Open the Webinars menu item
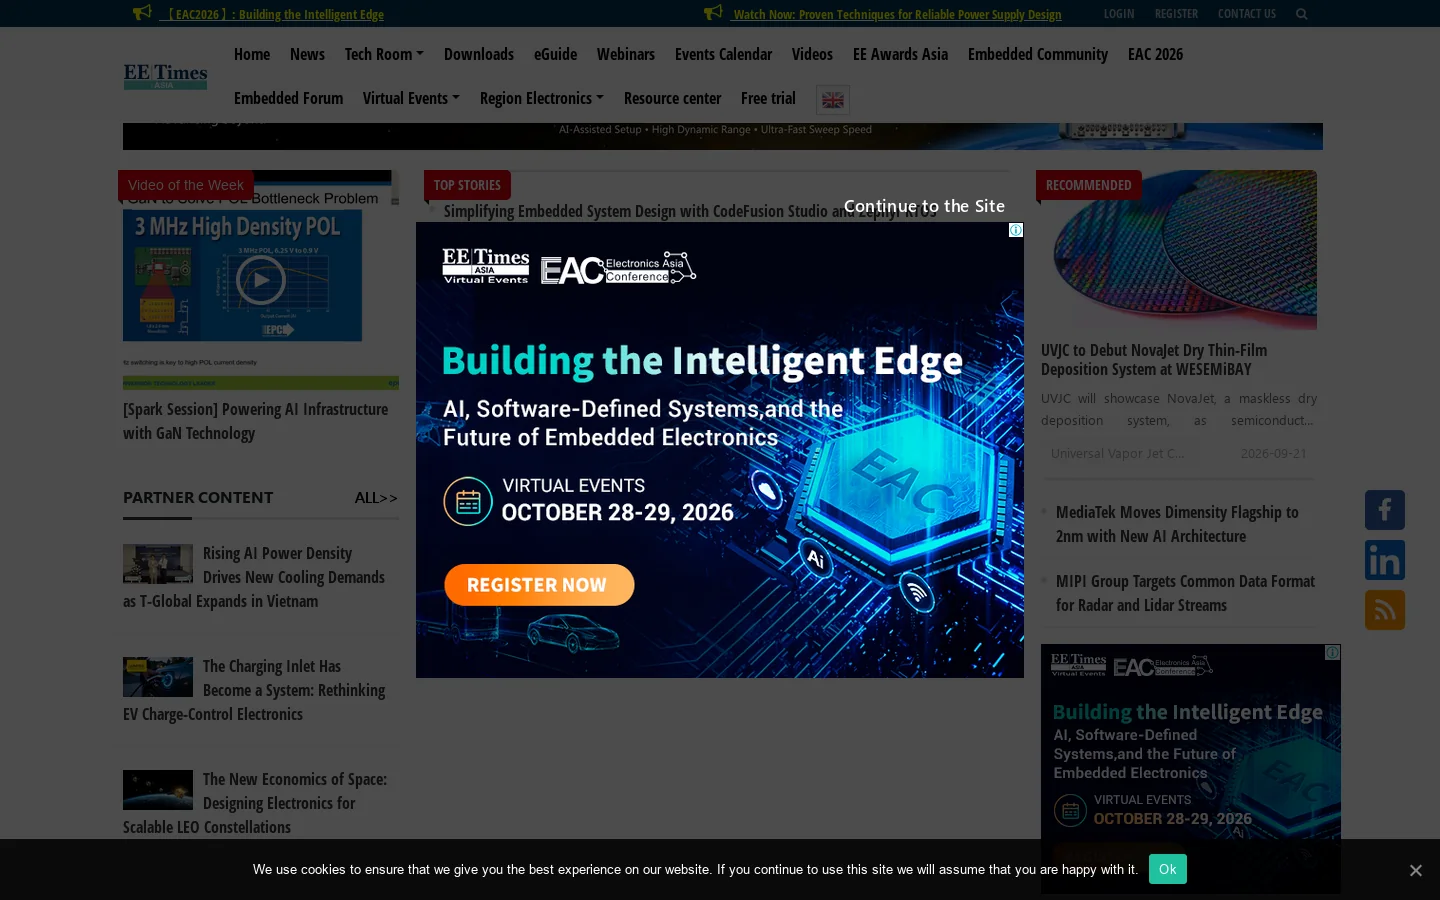Image resolution: width=1440 pixels, height=900 pixels. [626, 54]
